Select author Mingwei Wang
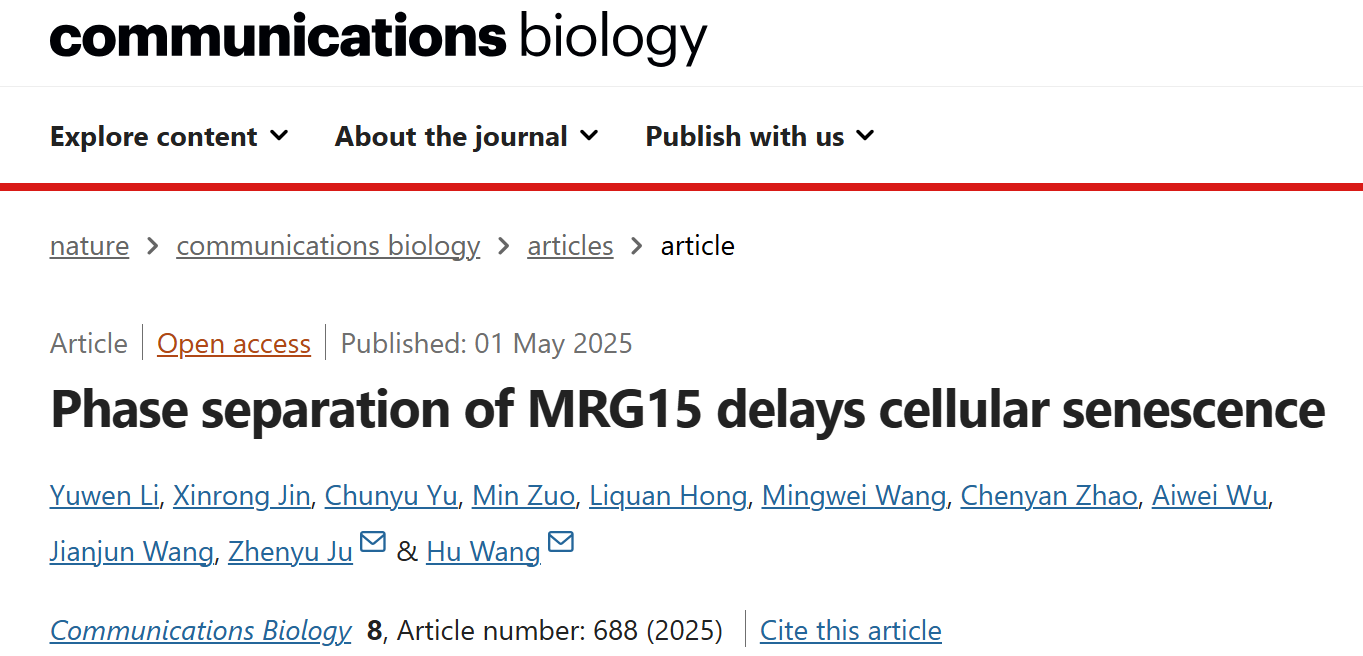The width and height of the screenshot is (1363, 656). point(854,496)
